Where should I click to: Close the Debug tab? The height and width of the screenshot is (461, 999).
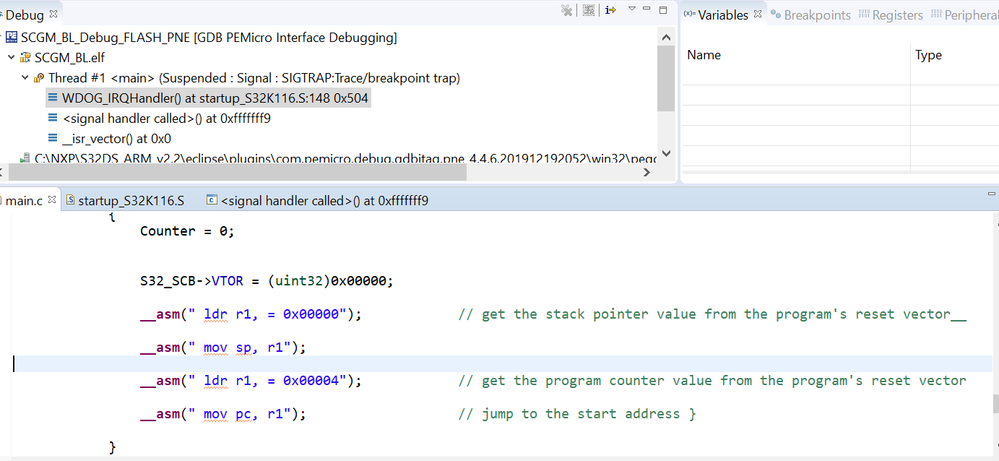(54, 14)
